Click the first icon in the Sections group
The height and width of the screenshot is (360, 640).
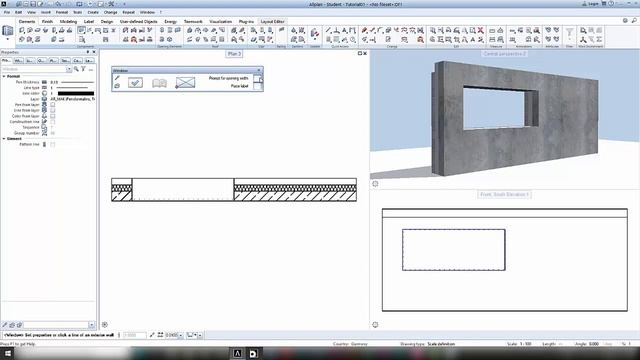[x=293, y=31]
